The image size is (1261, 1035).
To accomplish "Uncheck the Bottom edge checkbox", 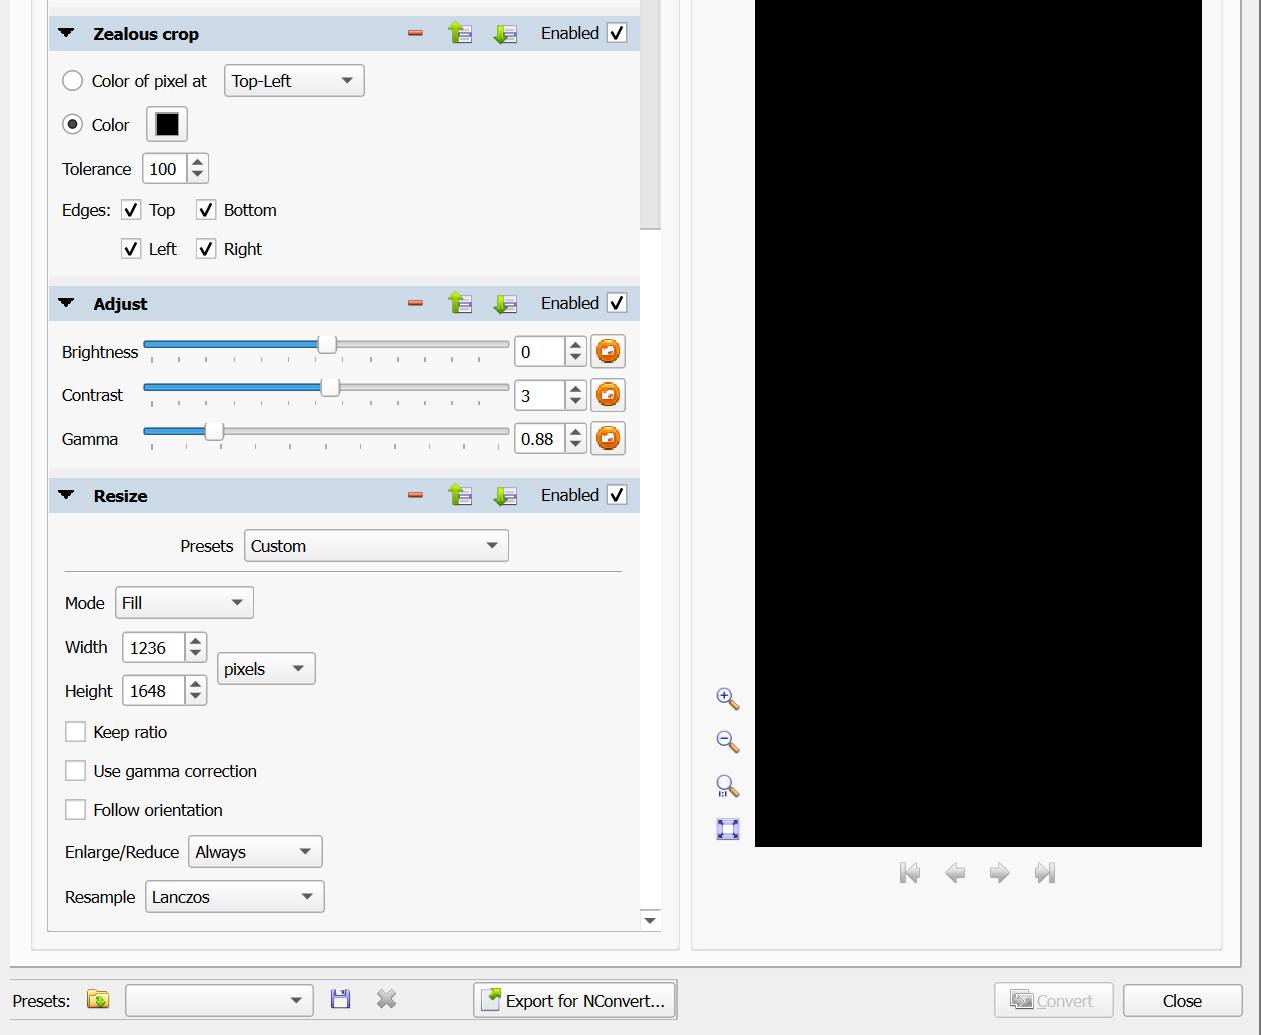I will (x=206, y=210).
